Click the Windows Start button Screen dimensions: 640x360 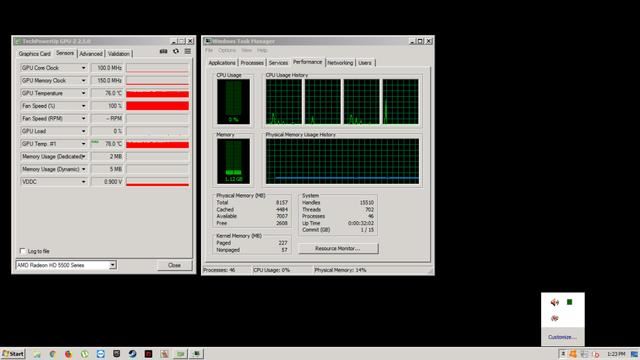click(13, 354)
